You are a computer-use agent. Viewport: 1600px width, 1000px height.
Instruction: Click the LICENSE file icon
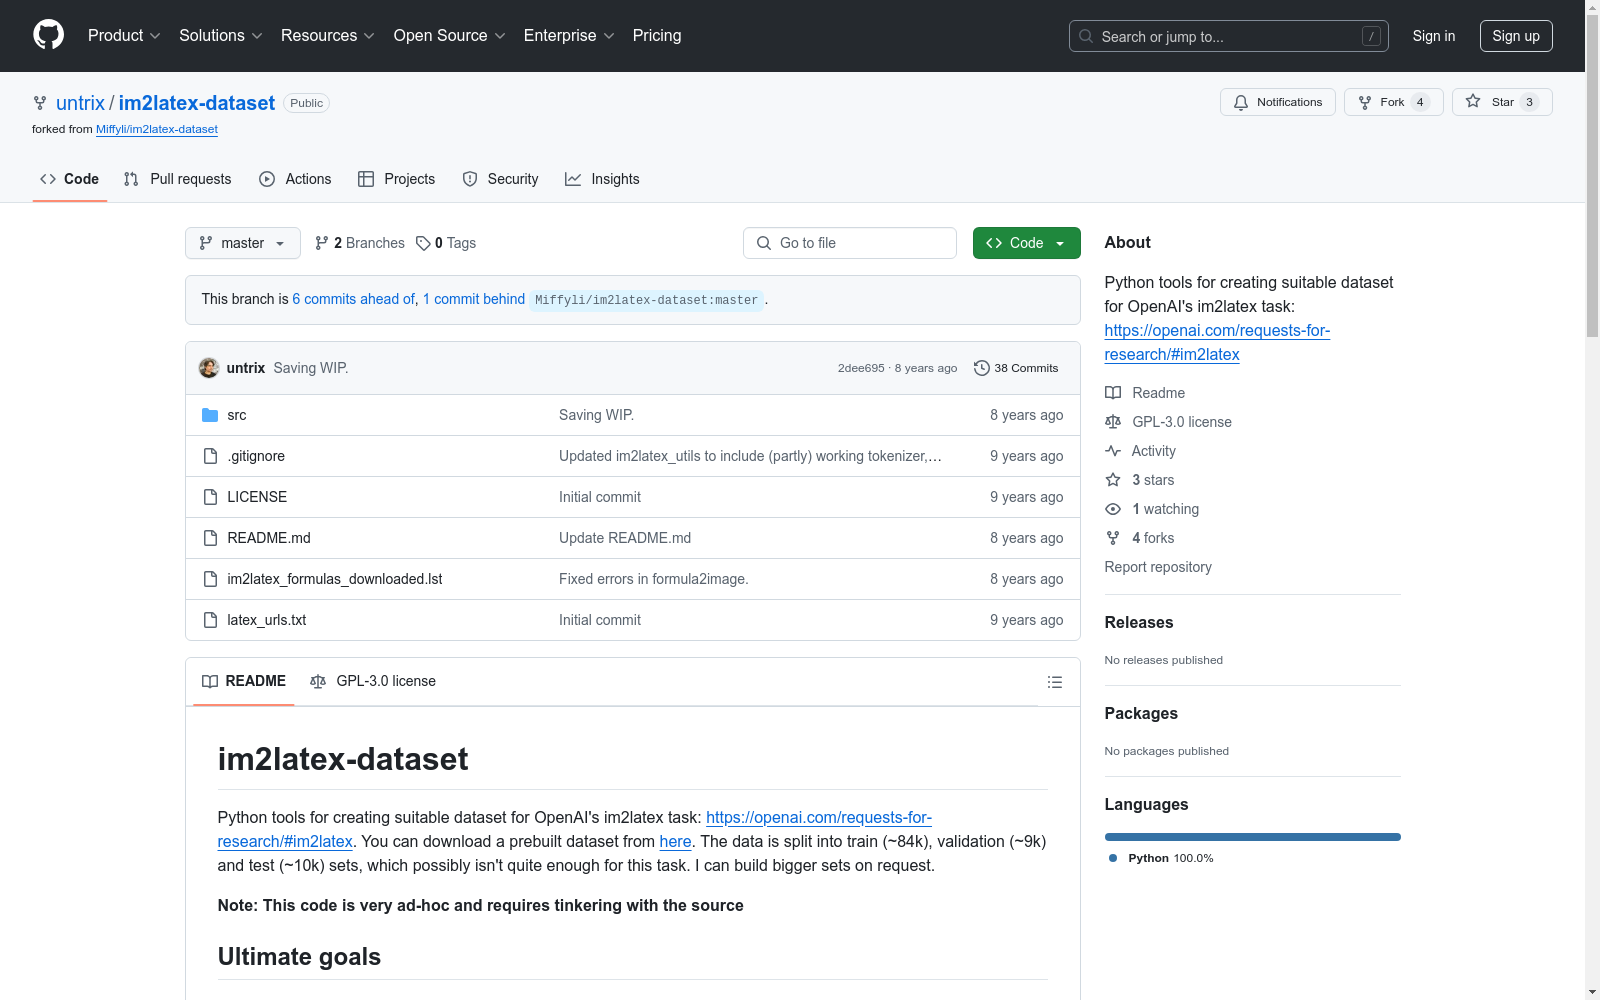pyautogui.click(x=210, y=497)
